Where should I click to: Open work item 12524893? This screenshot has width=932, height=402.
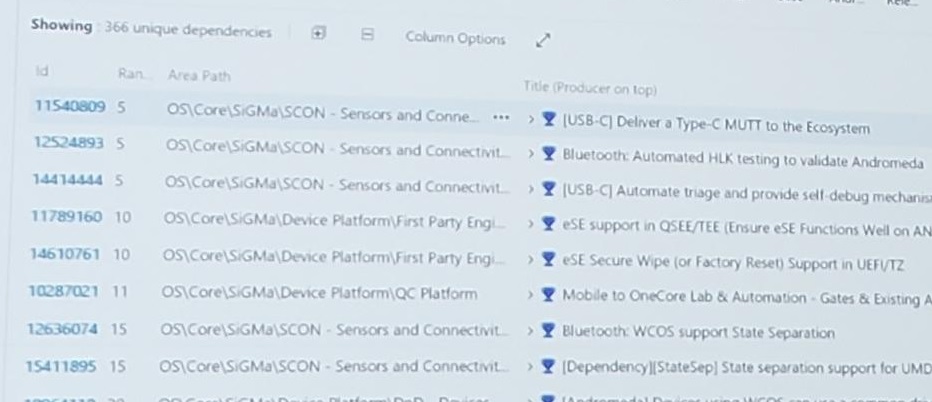tap(68, 143)
